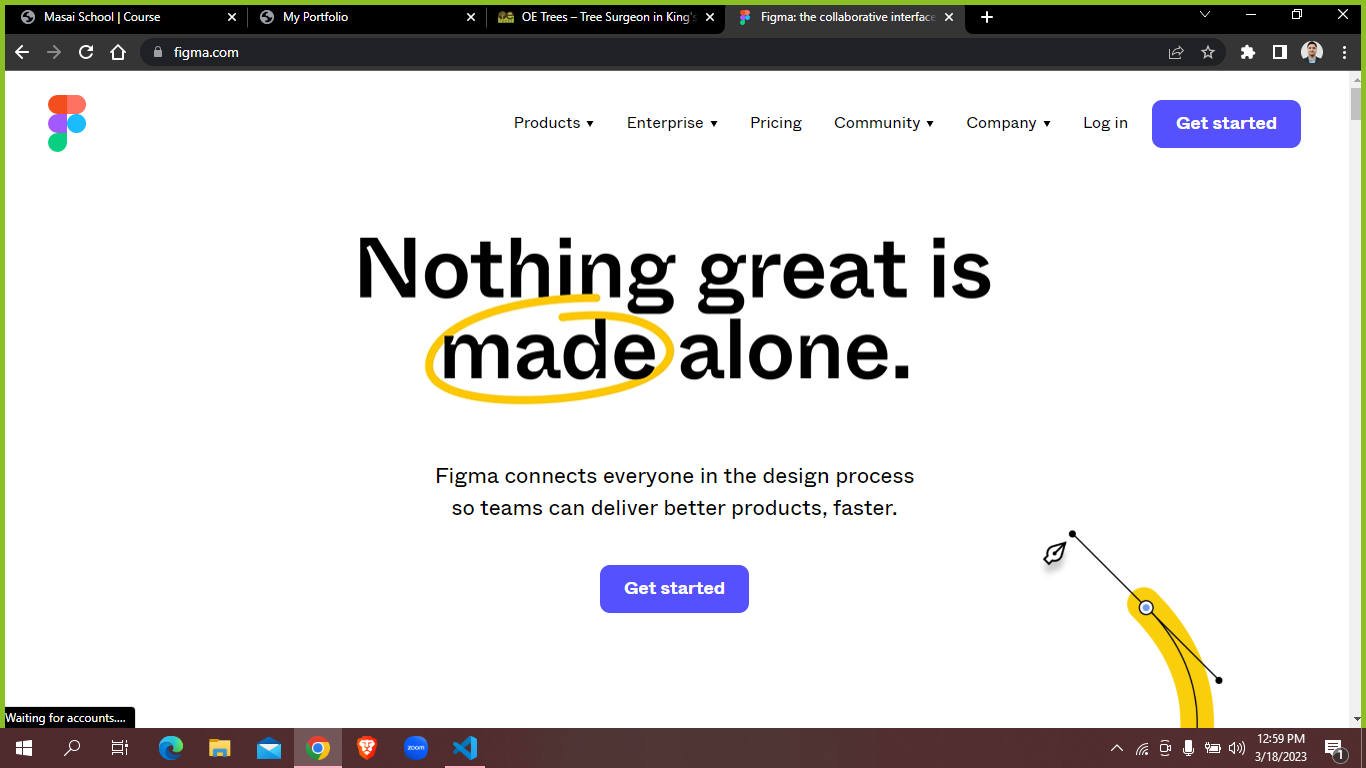Open the network Wi-Fi tray icon
The image size is (1366, 768).
click(1142, 748)
